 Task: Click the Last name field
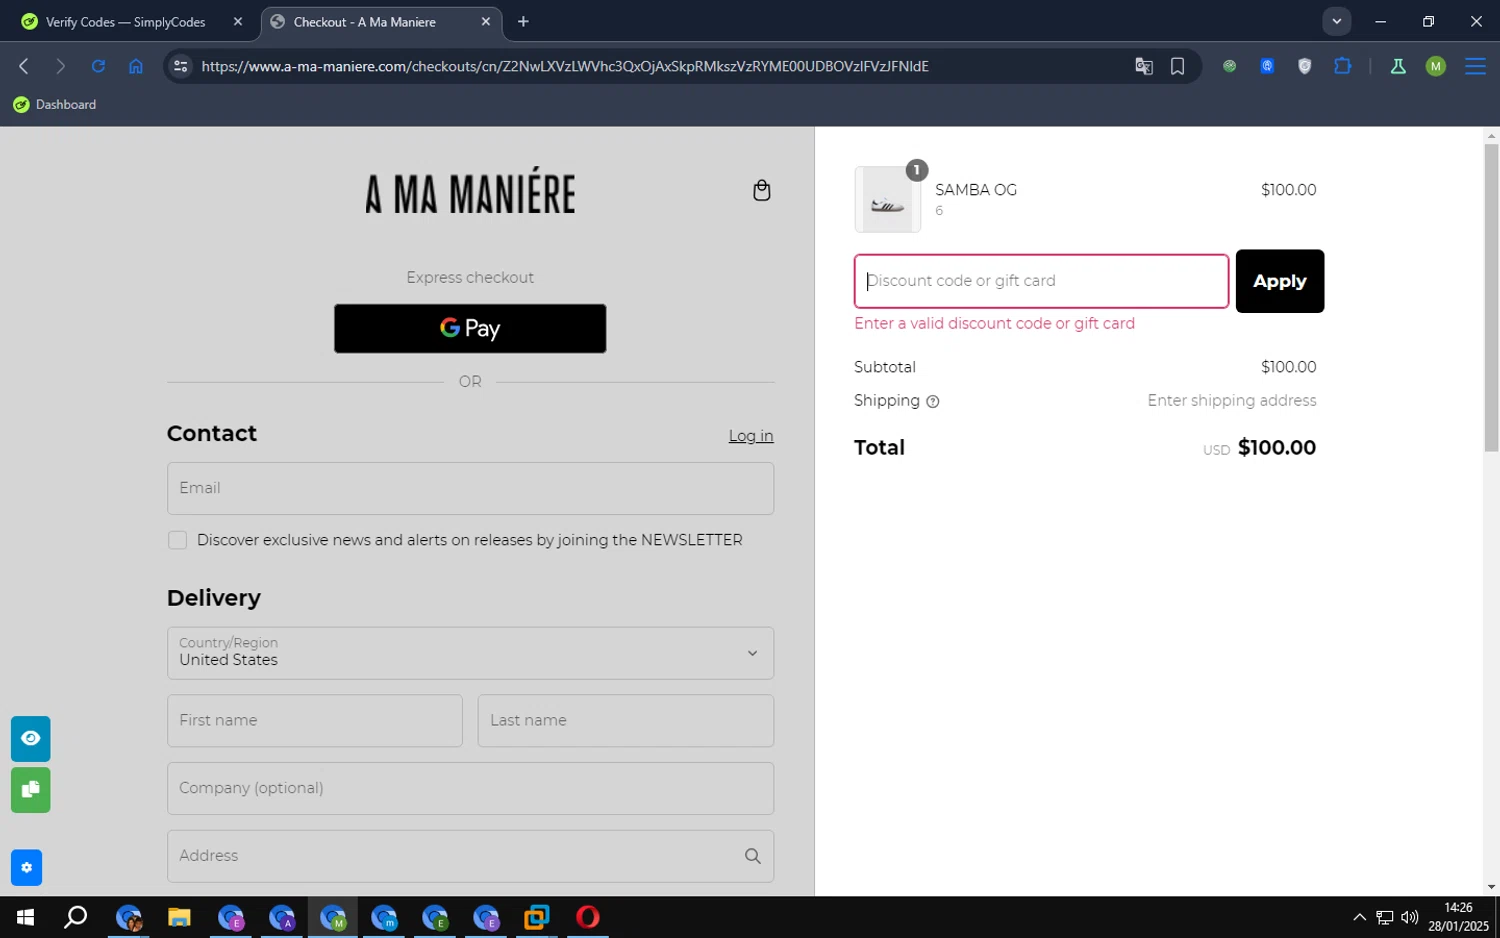[626, 721]
